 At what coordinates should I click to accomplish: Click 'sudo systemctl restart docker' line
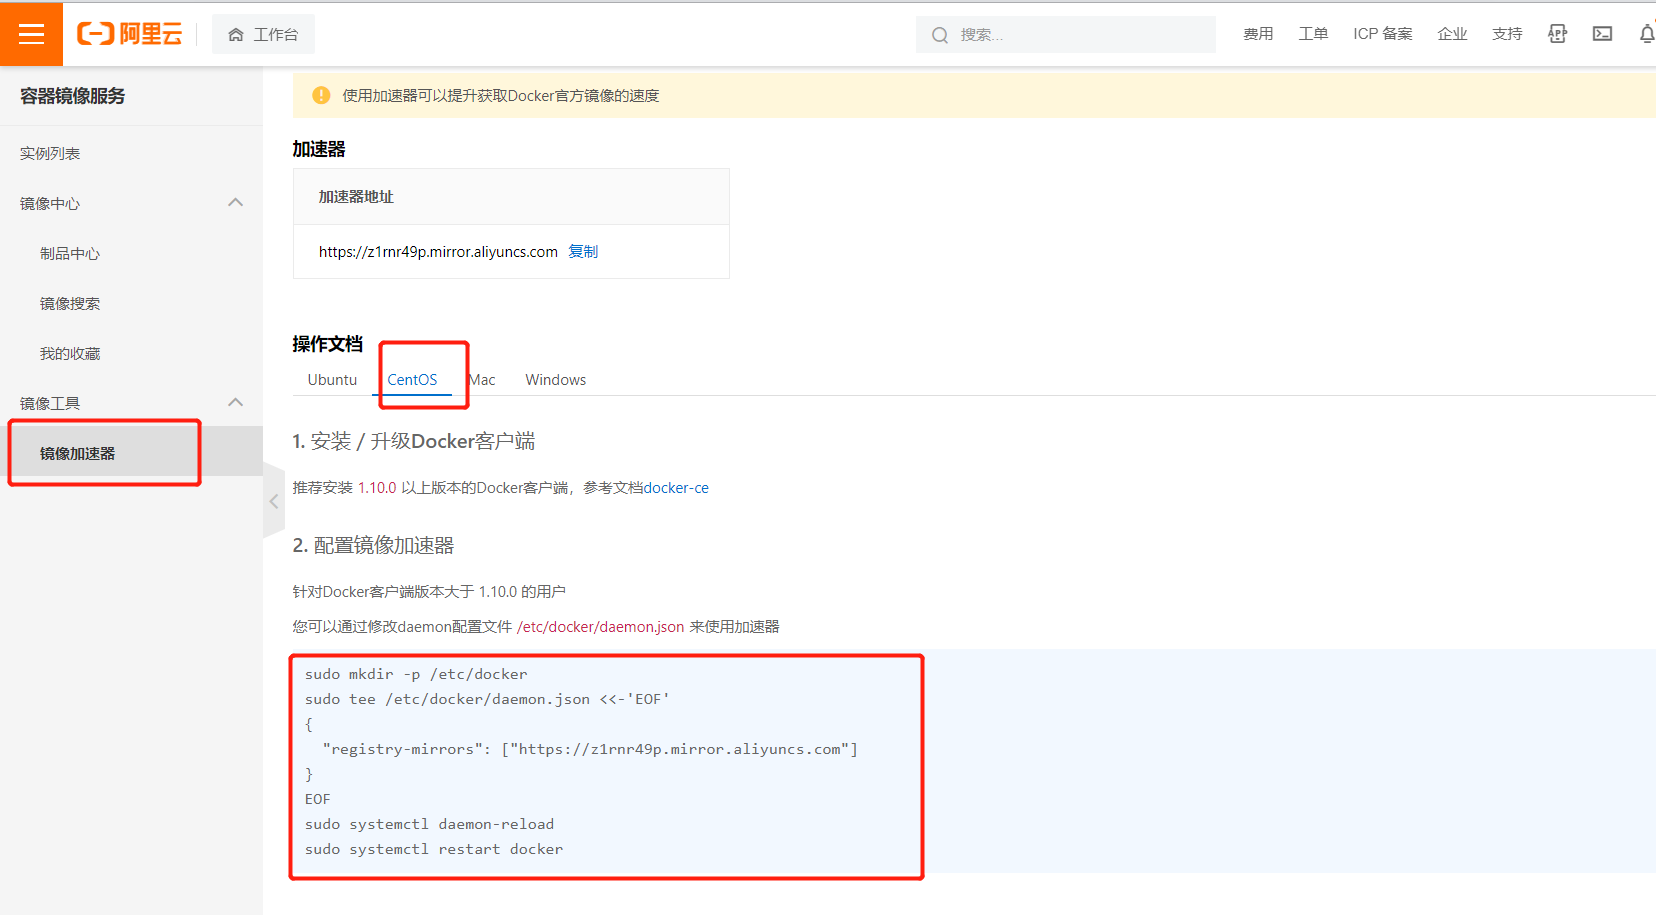point(434,849)
